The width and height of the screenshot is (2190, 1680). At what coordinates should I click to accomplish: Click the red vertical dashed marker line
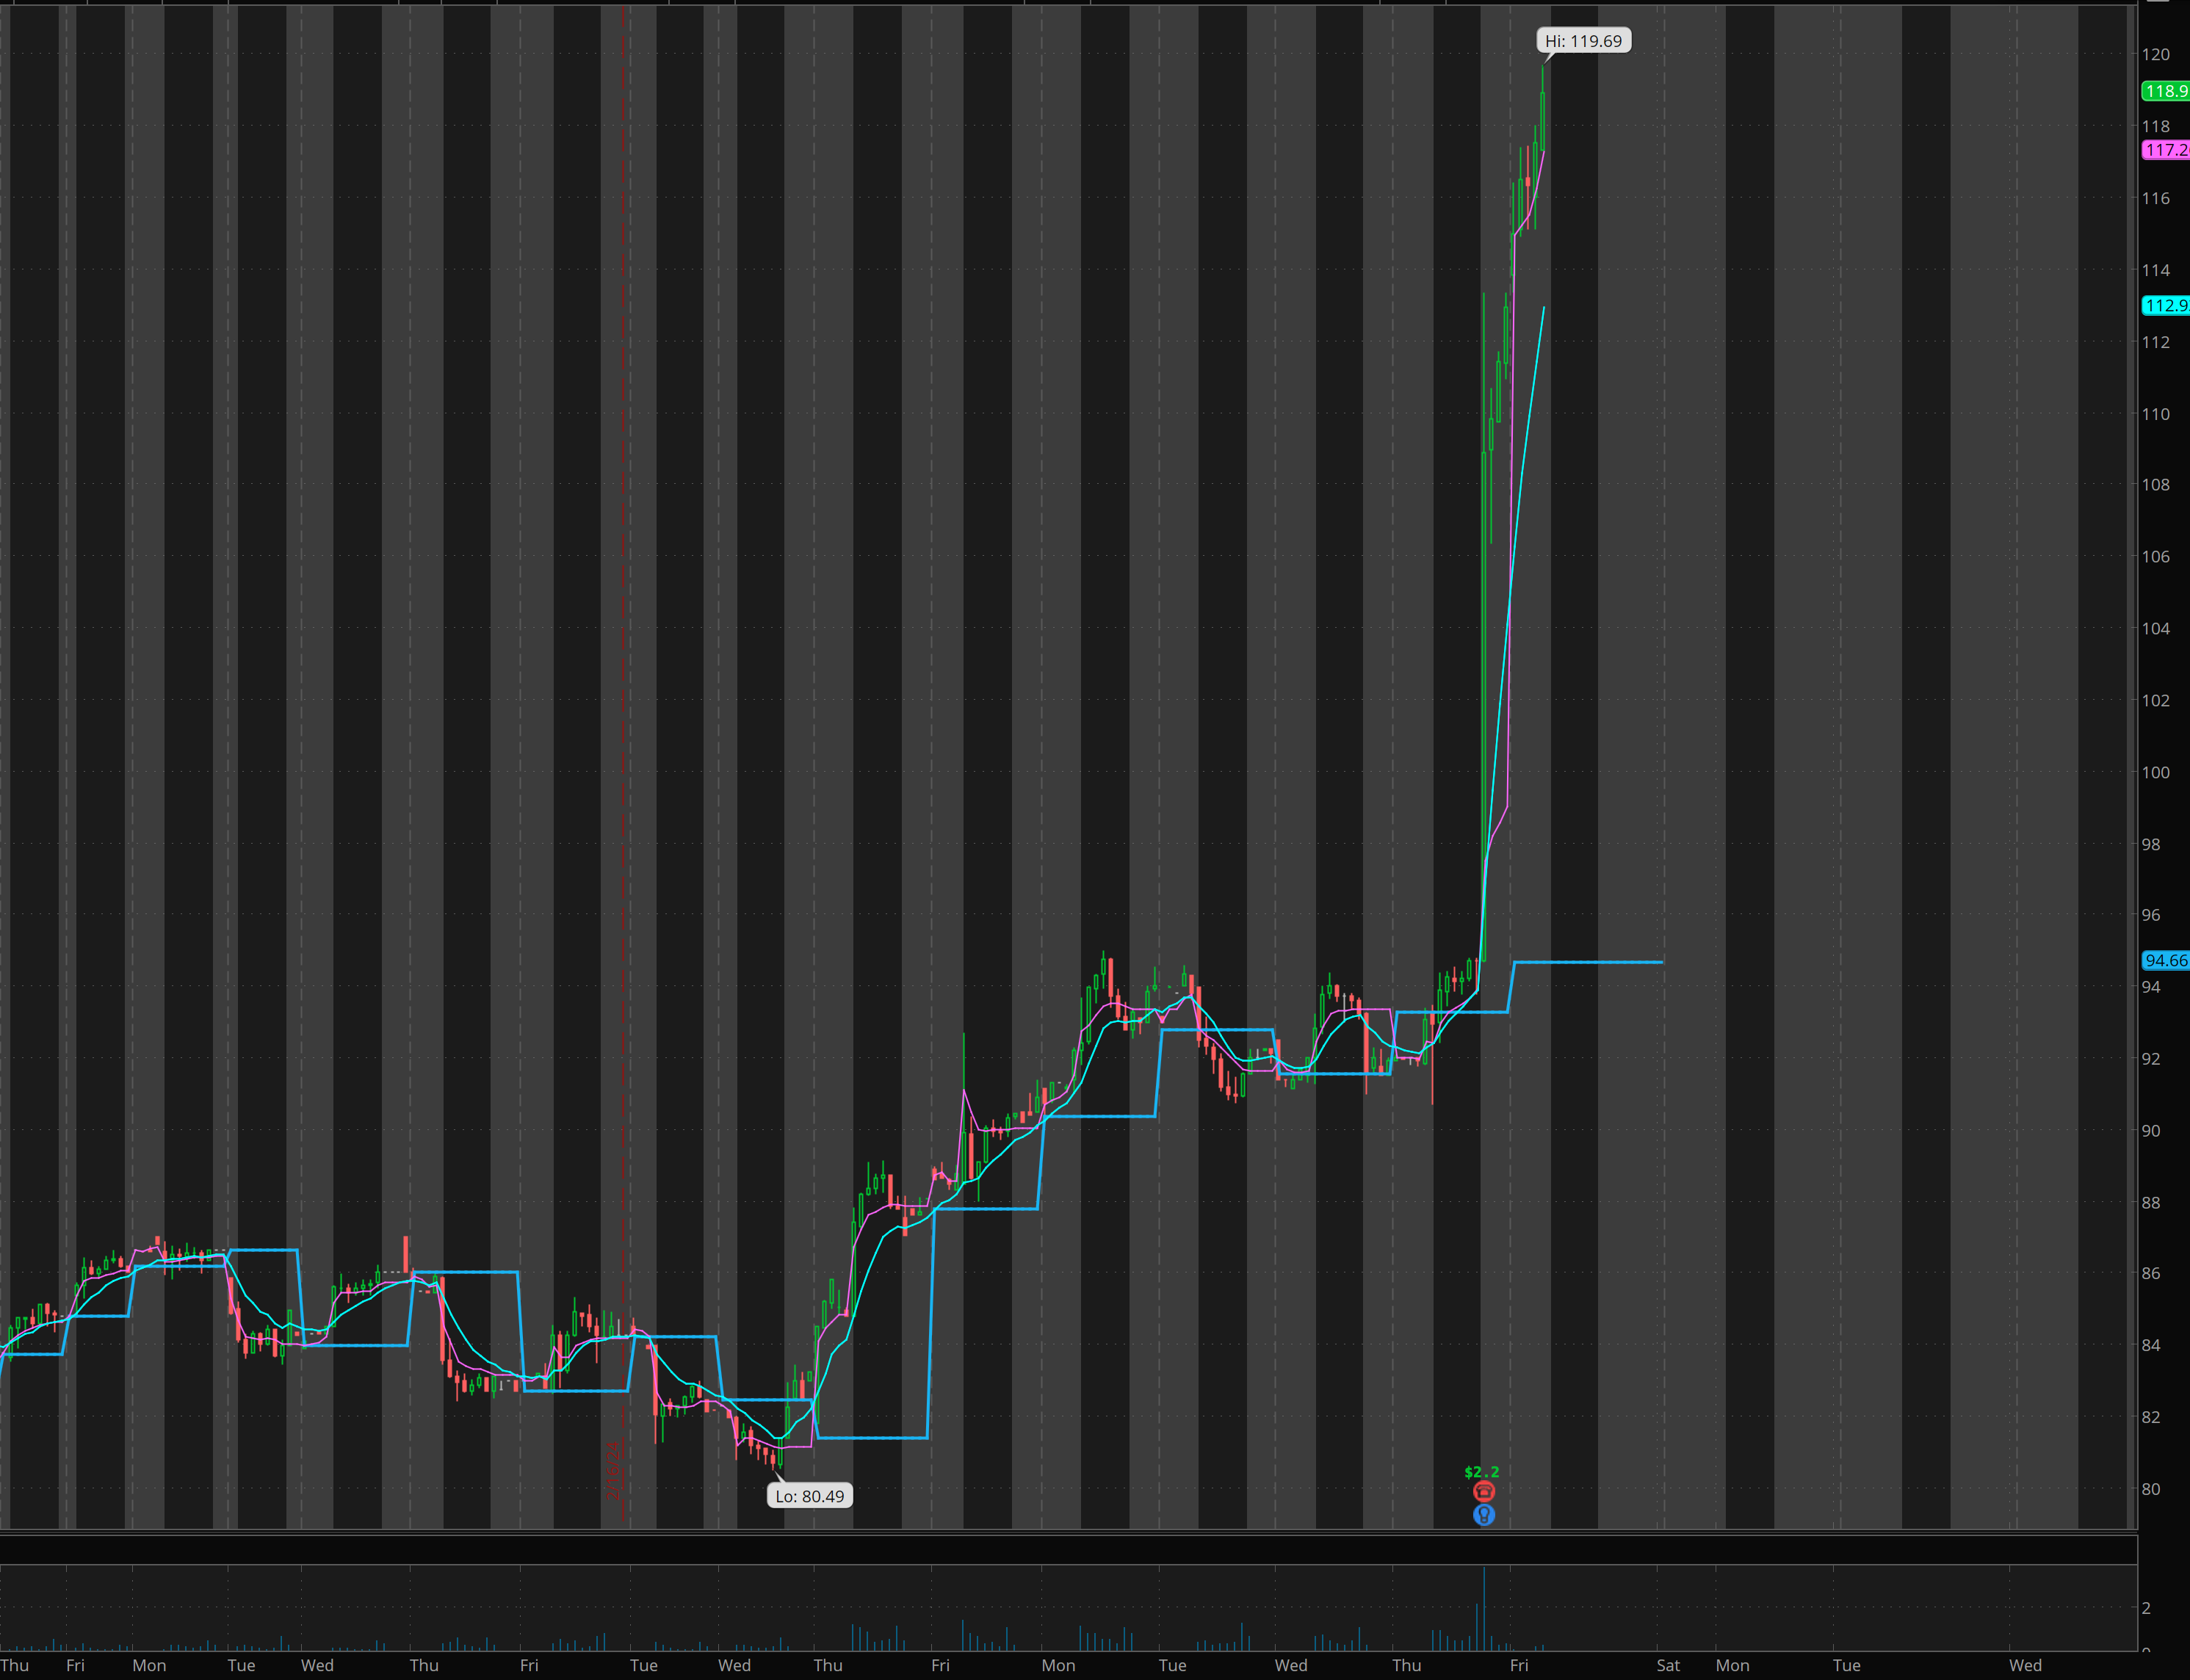point(623,700)
